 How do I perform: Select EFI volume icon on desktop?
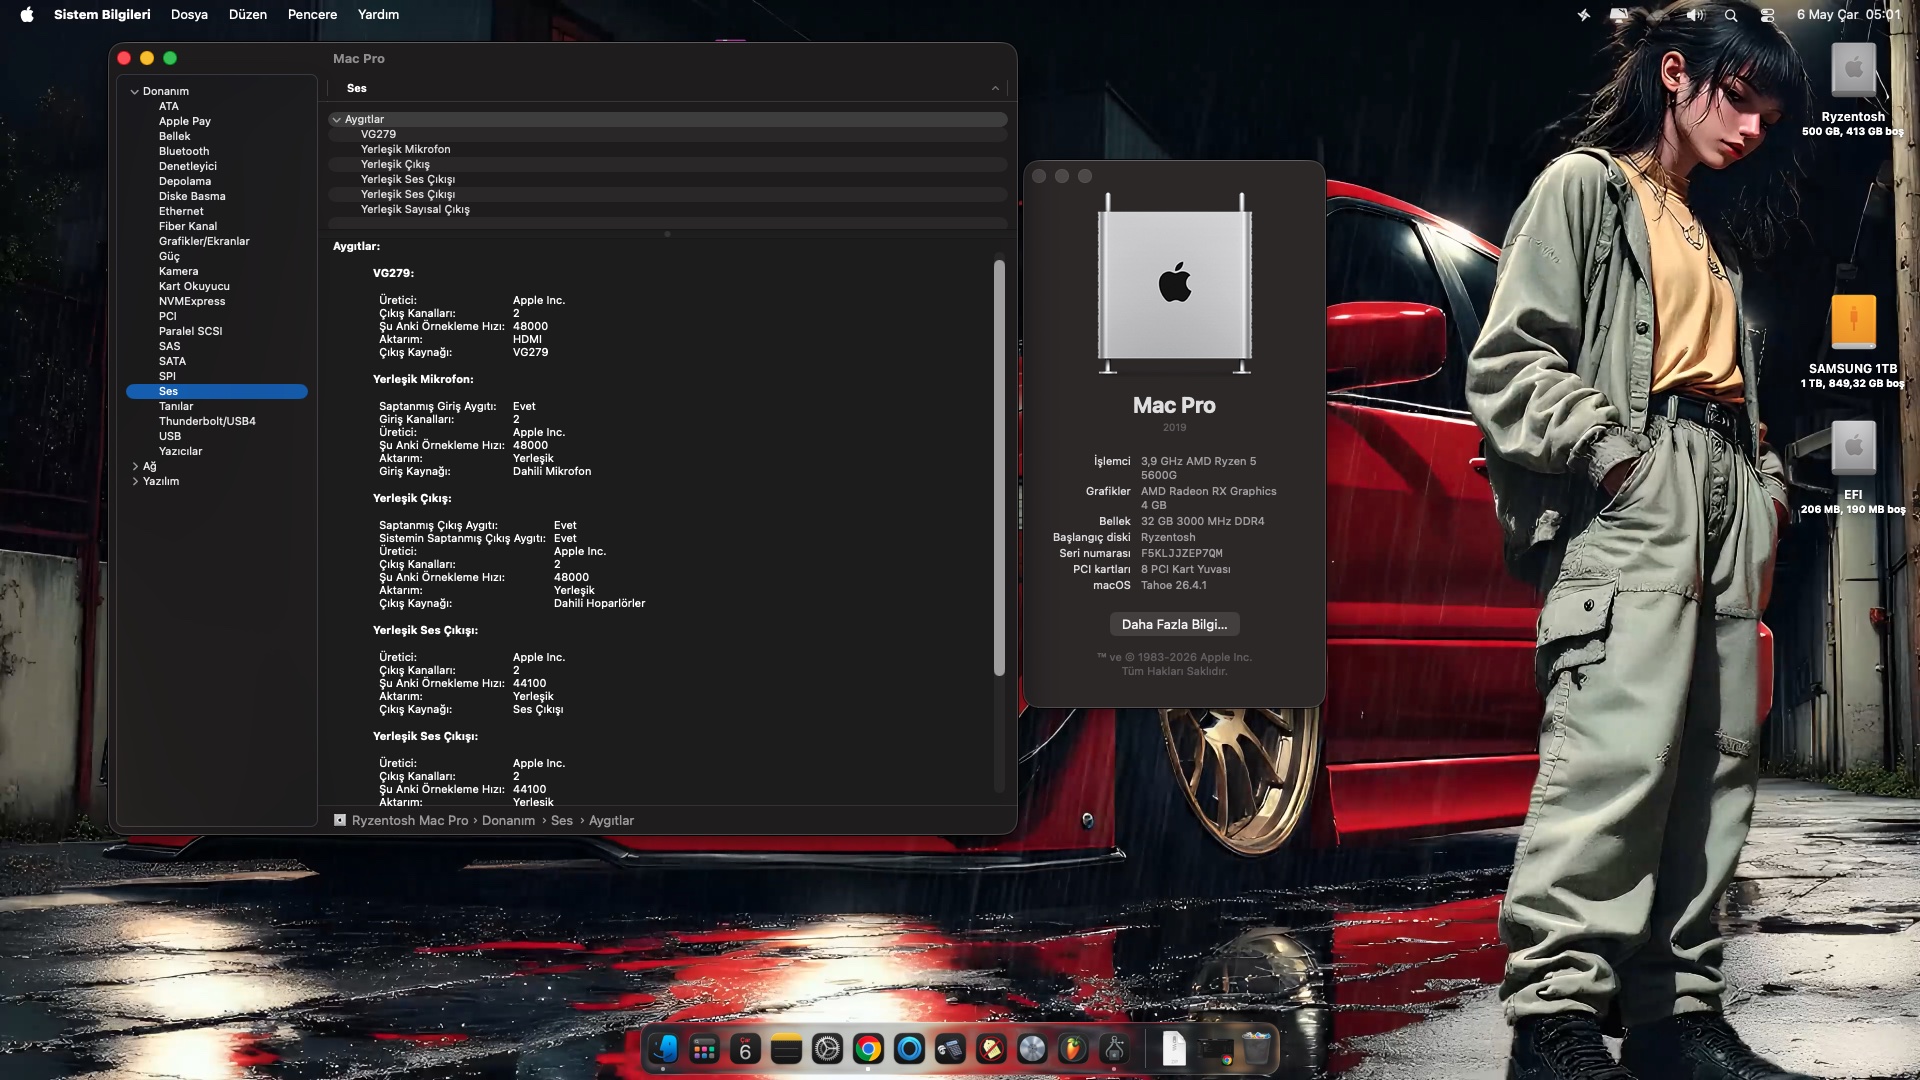pyautogui.click(x=1853, y=448)
